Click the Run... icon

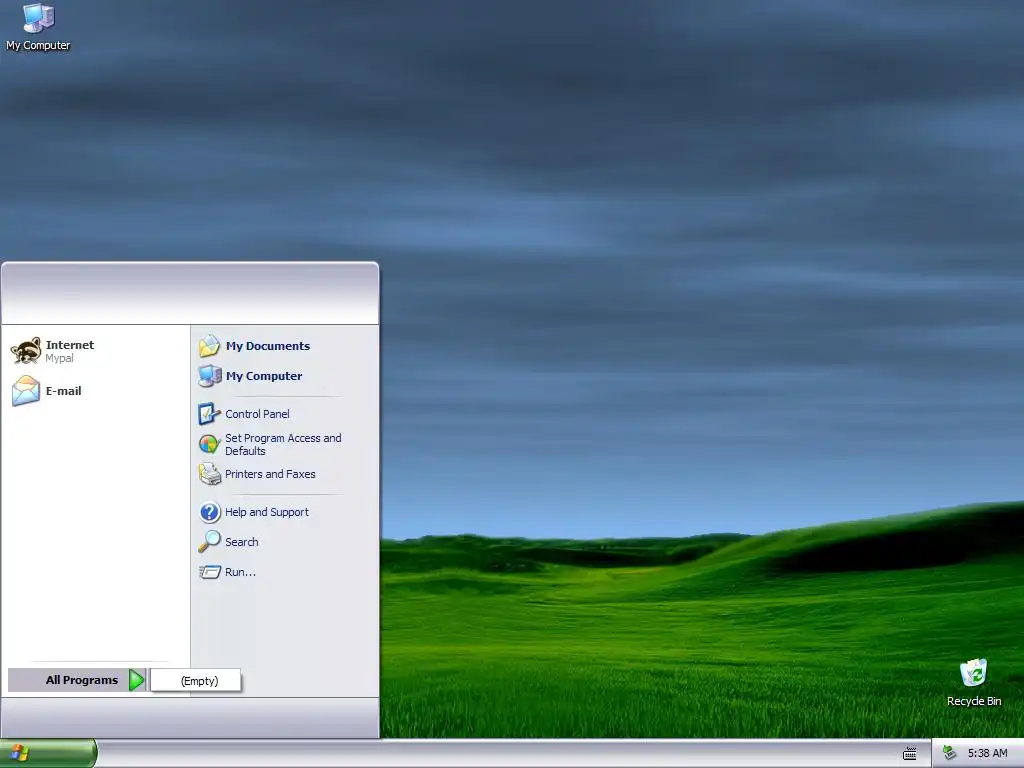pyautogui.click(x=210, y=572)
